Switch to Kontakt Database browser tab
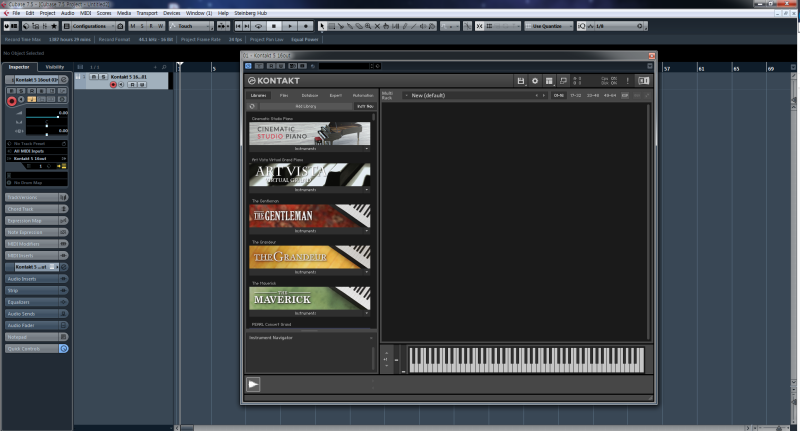Screen dimensions: 800x431 (x=310, y=95)
